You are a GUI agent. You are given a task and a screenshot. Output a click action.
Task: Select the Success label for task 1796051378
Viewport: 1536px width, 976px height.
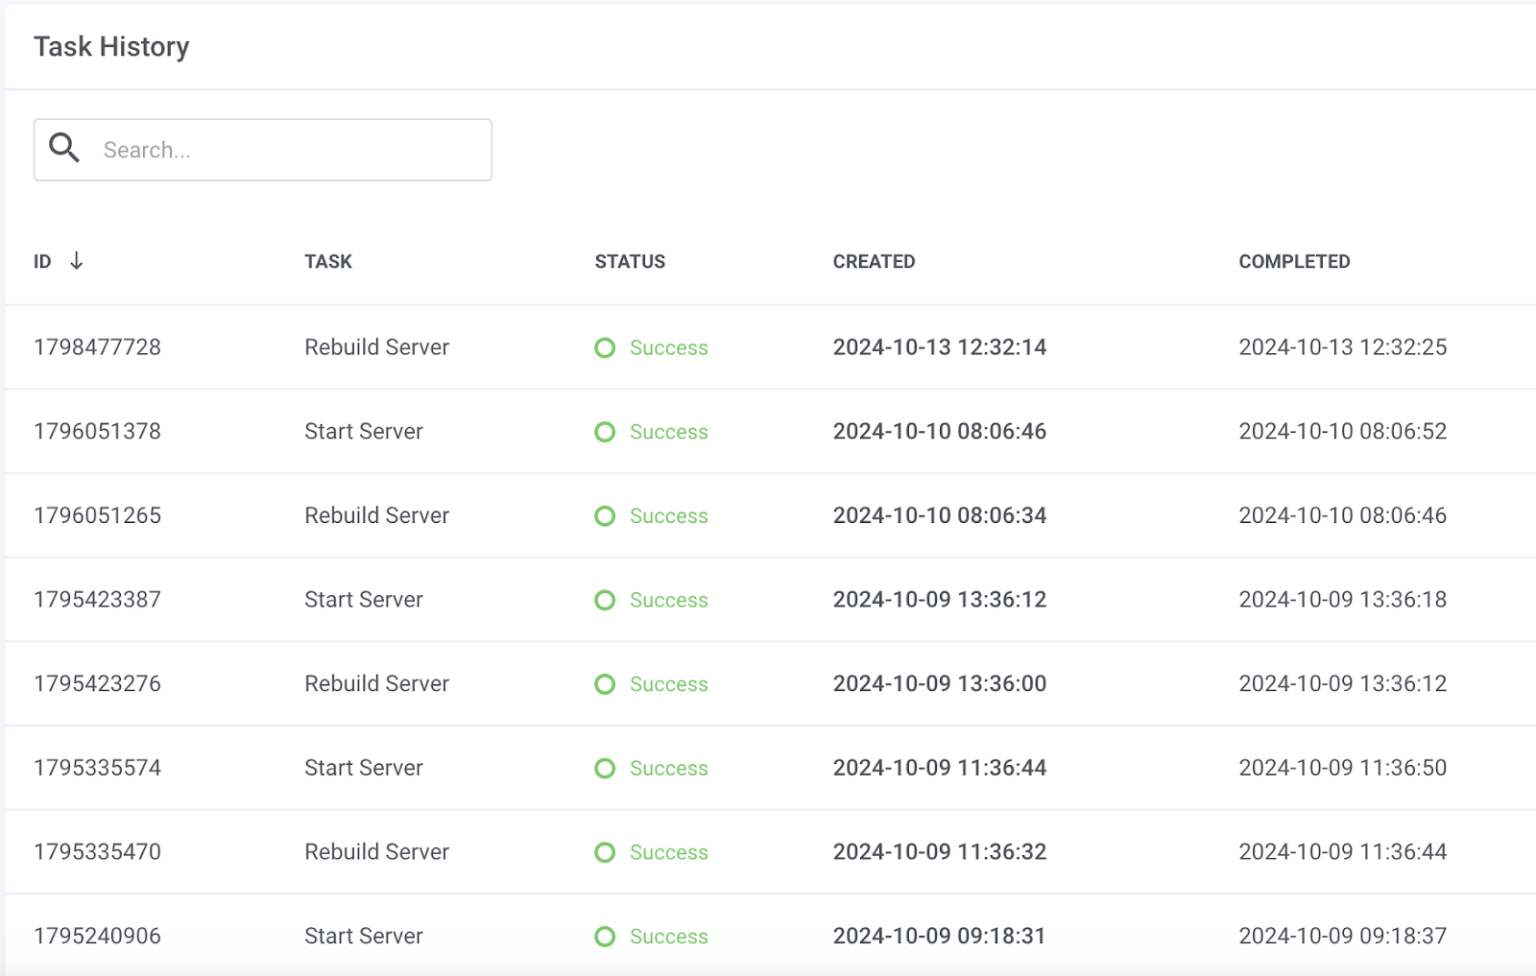click(668, 432)
